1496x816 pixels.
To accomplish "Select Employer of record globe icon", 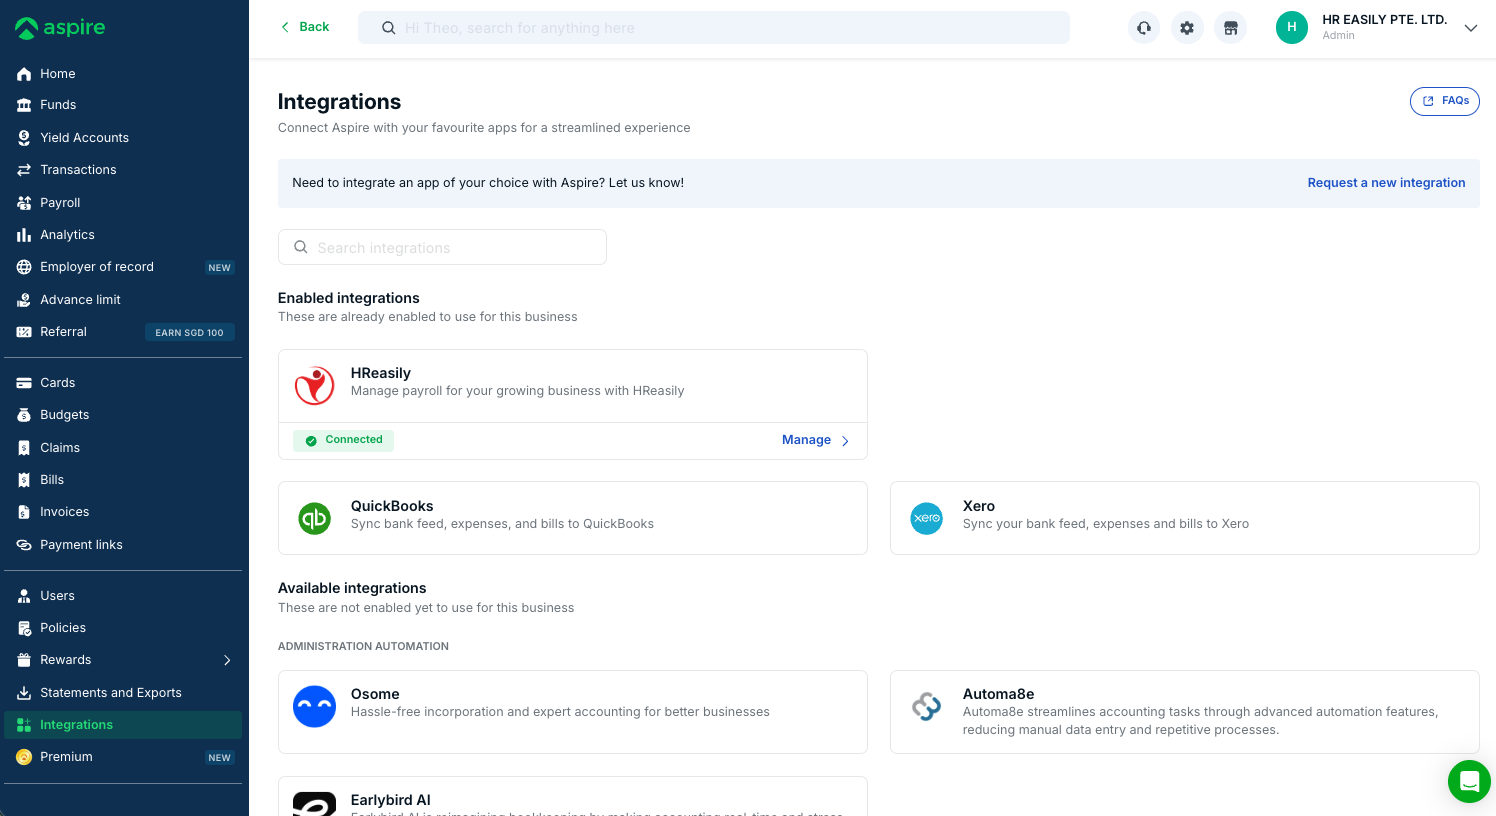I will pos(24,267).
